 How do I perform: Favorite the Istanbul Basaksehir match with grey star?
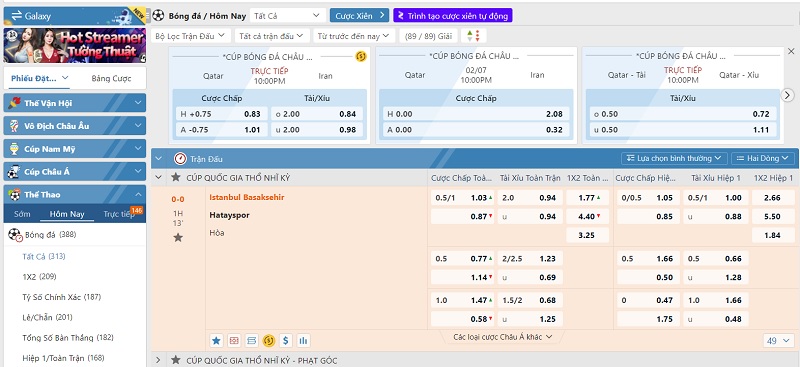[178, 237]
